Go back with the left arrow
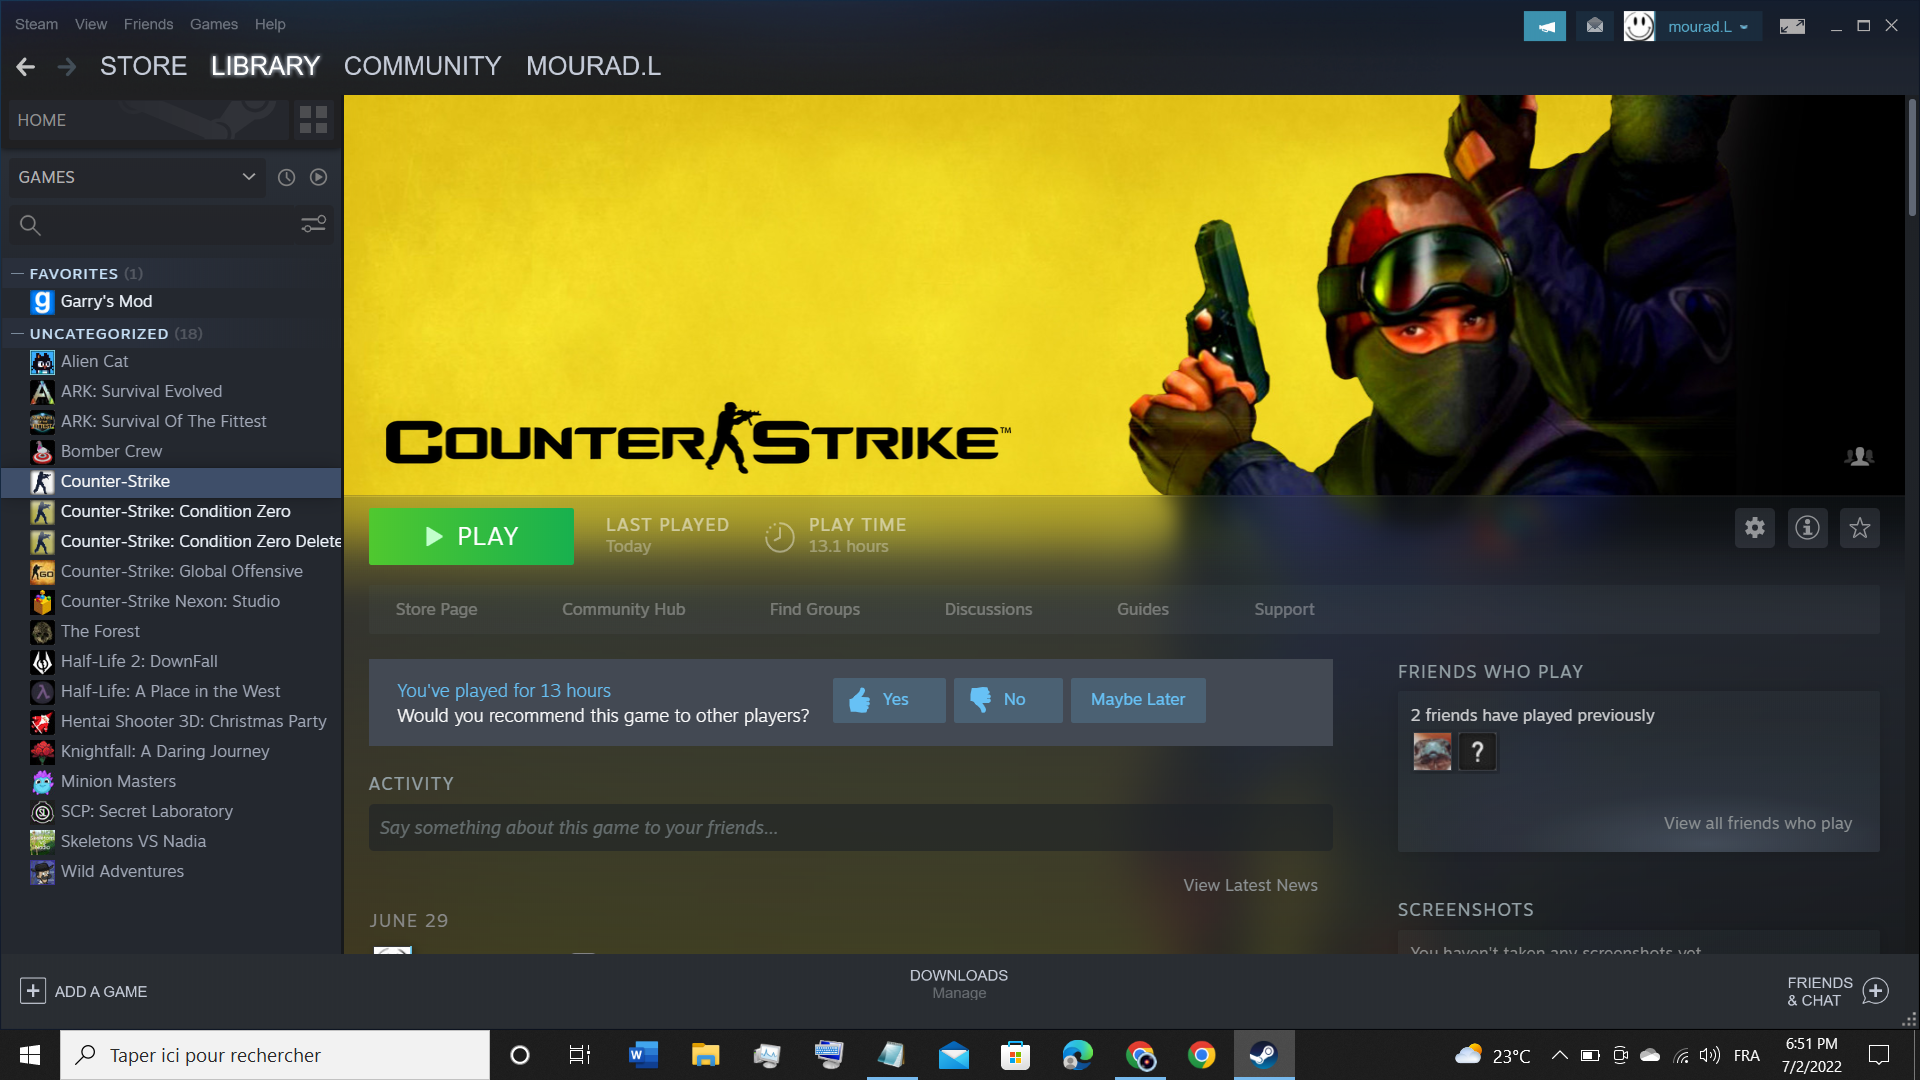This screenshot has width=1920, height=1080. 26,67
